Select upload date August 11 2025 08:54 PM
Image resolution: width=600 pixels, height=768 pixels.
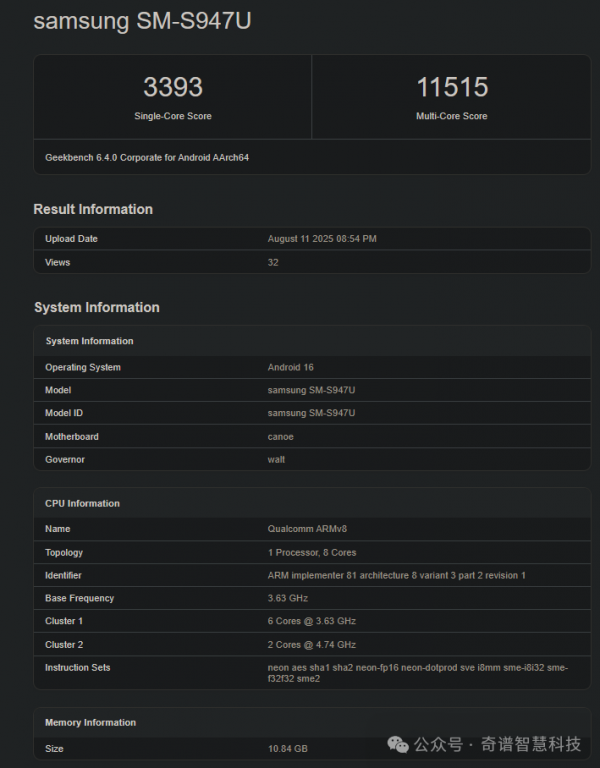pyautogui.click(x=322, y=239)
